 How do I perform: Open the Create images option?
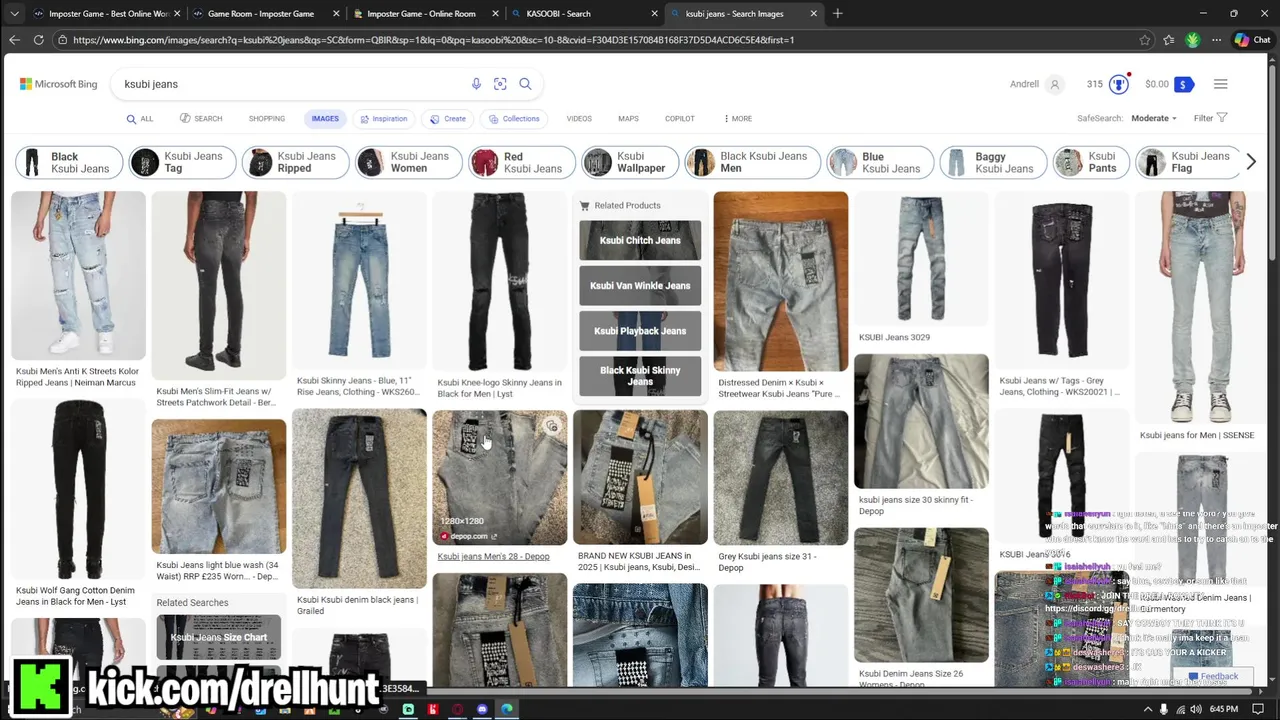pos(447,118)
